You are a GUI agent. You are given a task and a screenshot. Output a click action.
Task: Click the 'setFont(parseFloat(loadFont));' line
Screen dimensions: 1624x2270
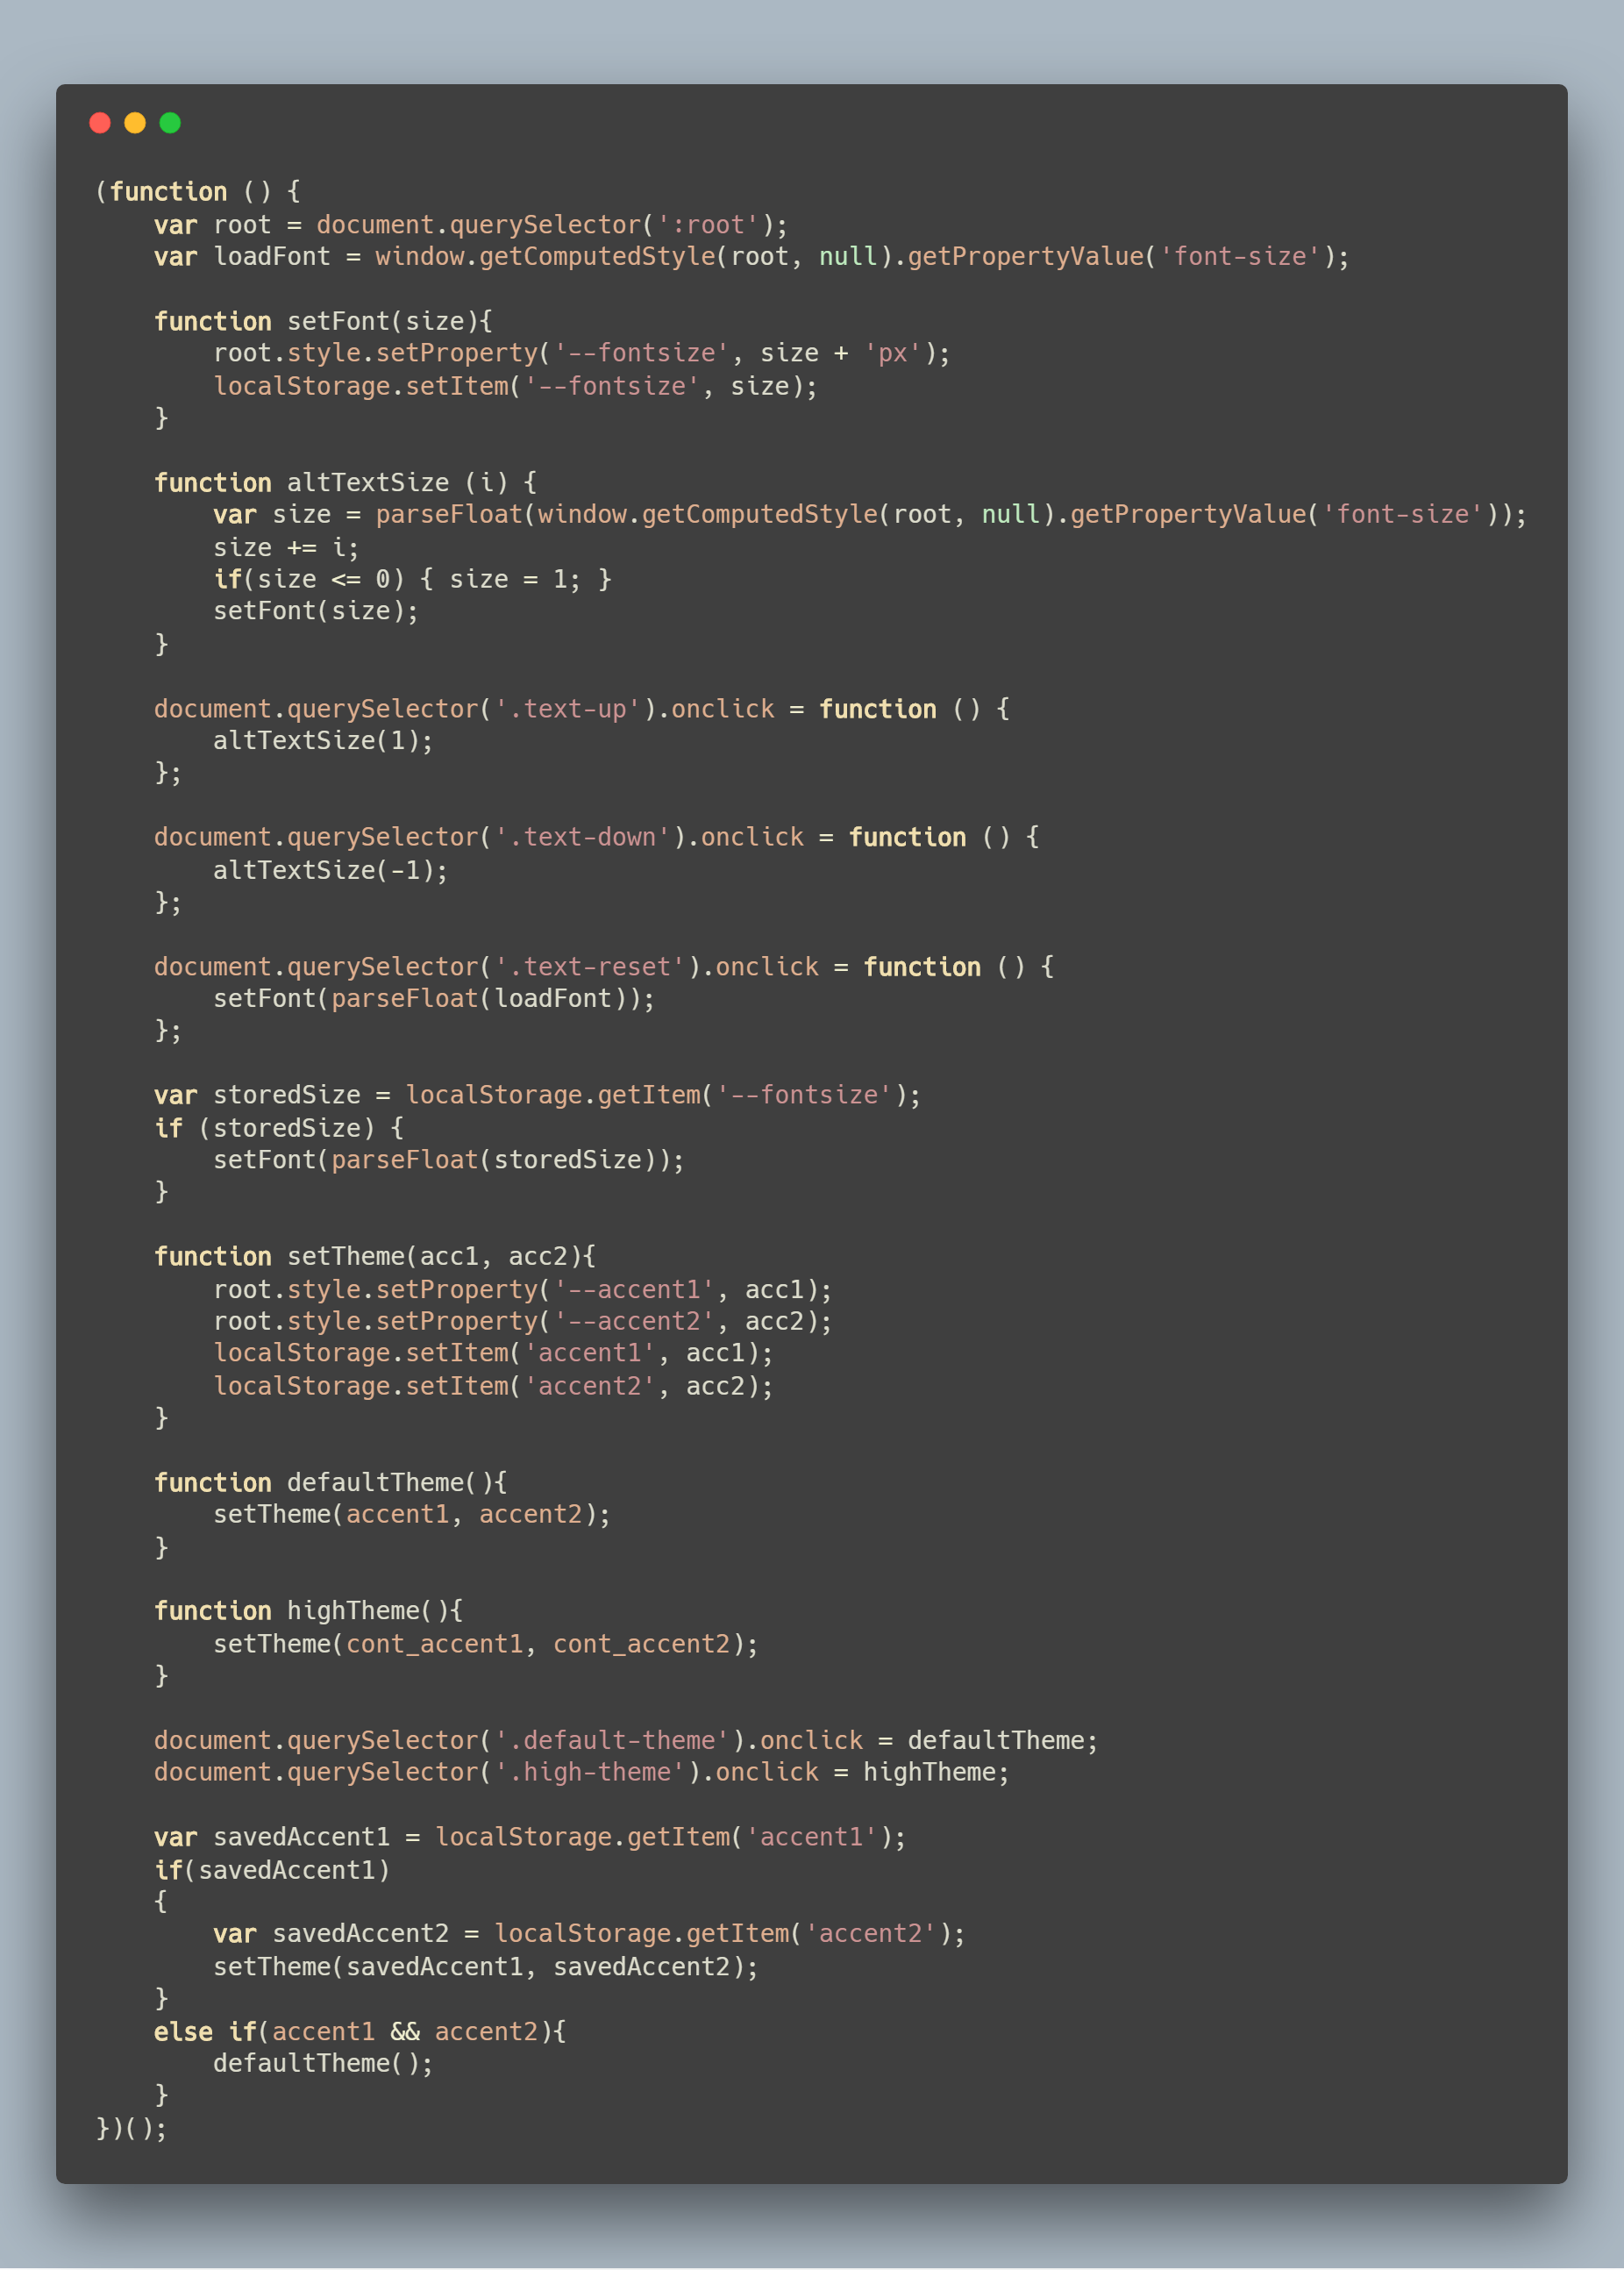point(434,999)
